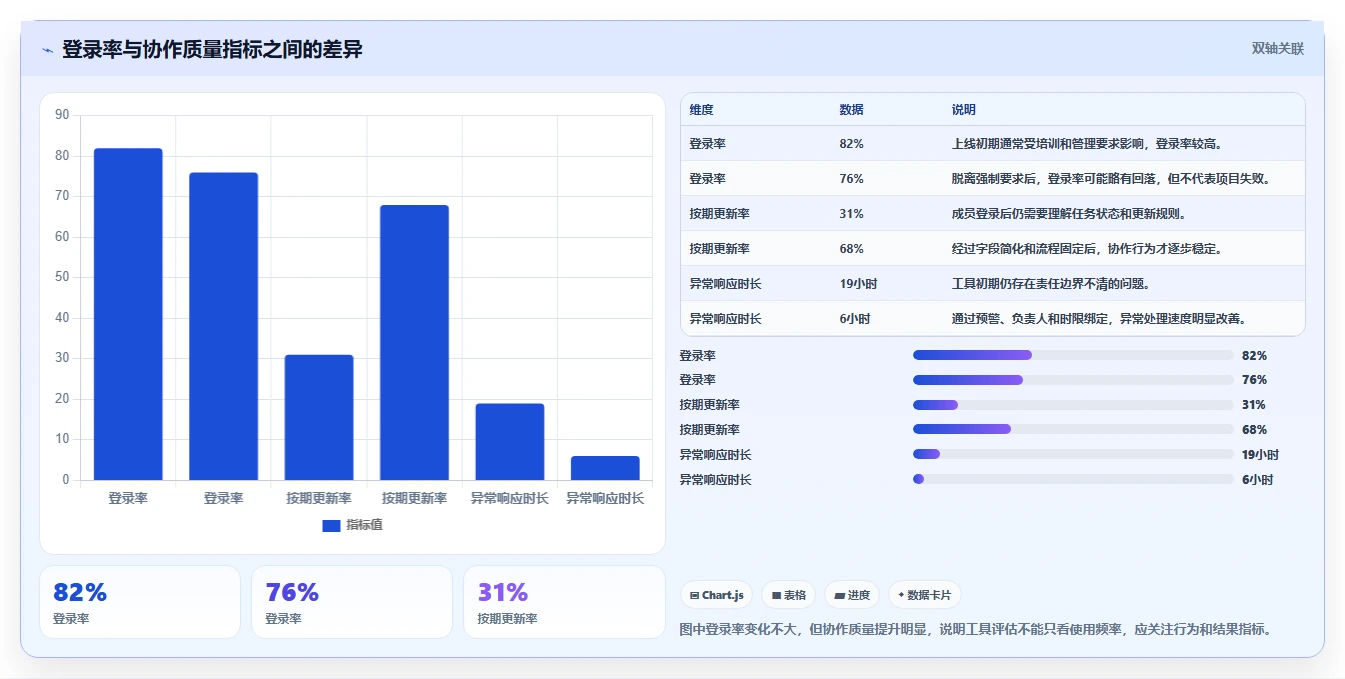This screenshot has height=679, width=1345.
Task: Click the 数据卡片 tag star icon
Action: pyautogui.click(x=901, y=595)
